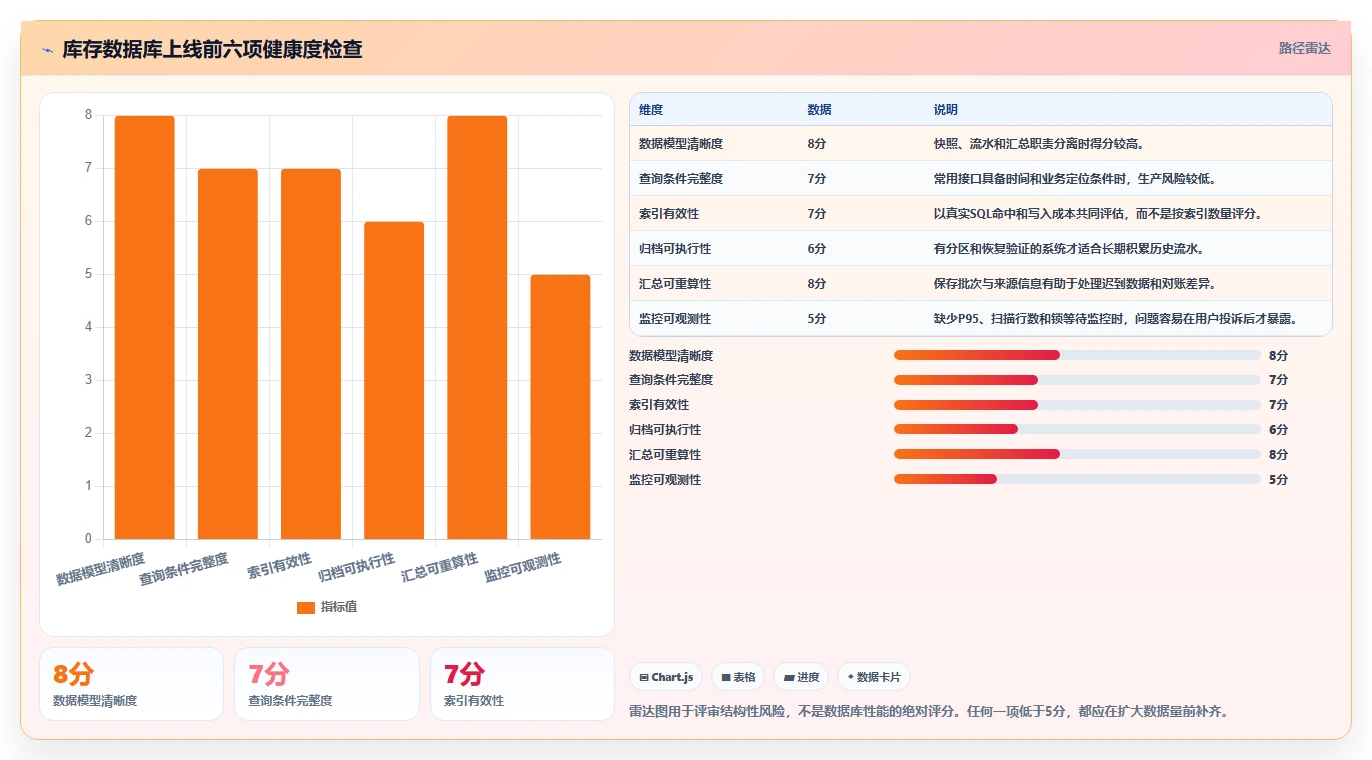Toggle the 指标值 legend label

click(x=339, y=607)
